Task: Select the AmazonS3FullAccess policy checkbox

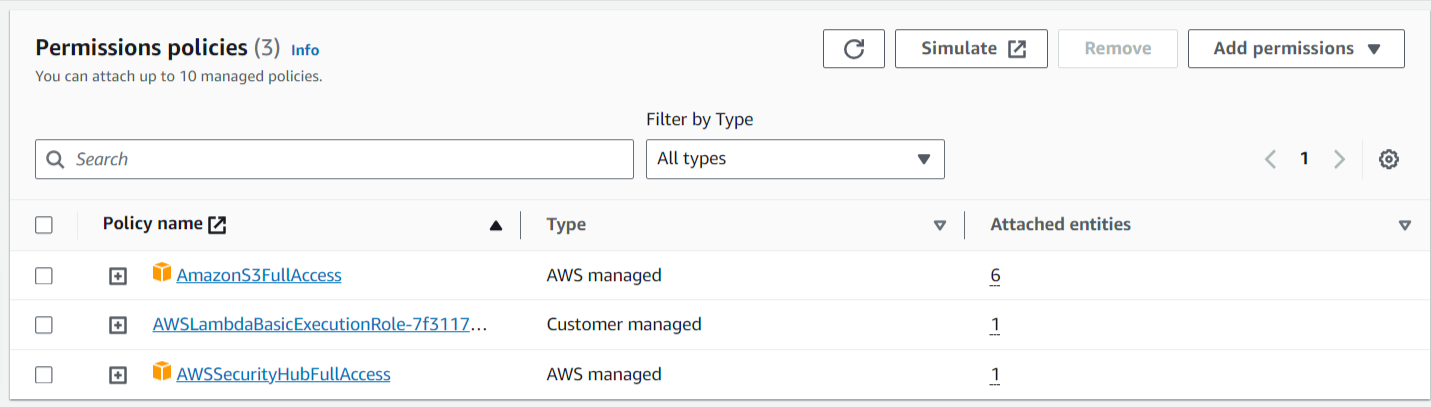Action: (44, 276)
